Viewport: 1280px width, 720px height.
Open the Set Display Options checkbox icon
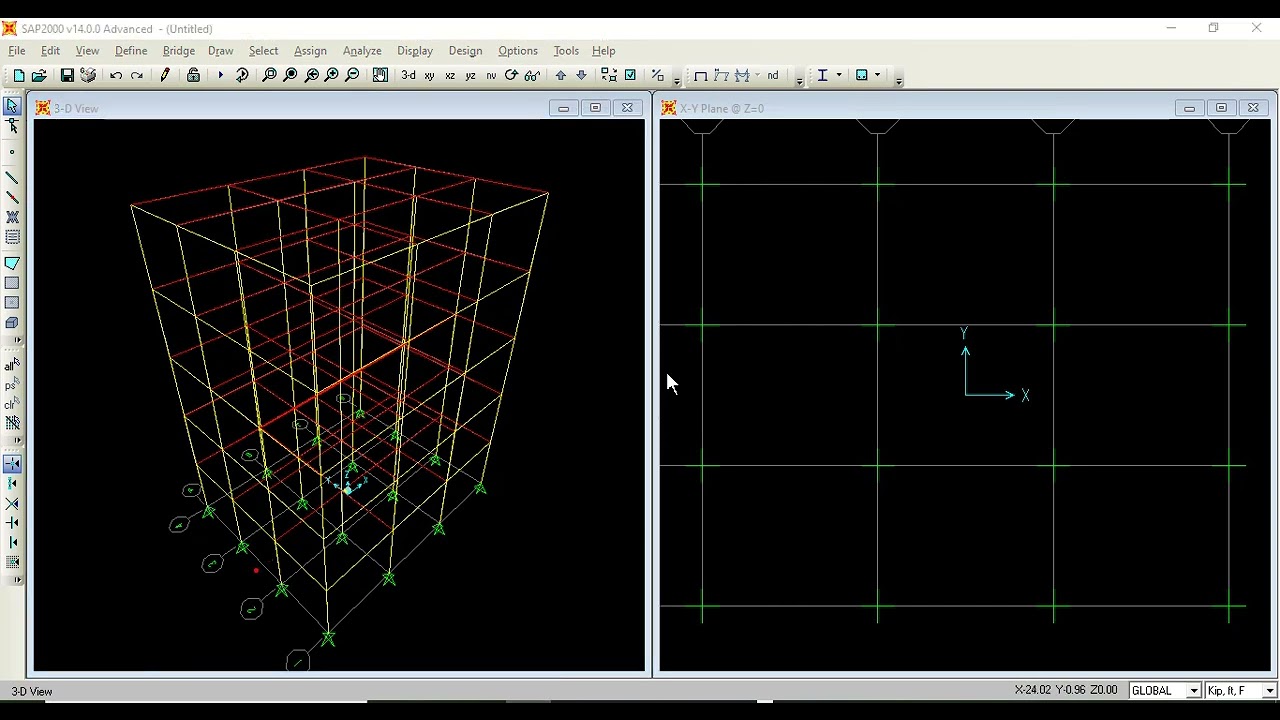(x=630, y=75)
